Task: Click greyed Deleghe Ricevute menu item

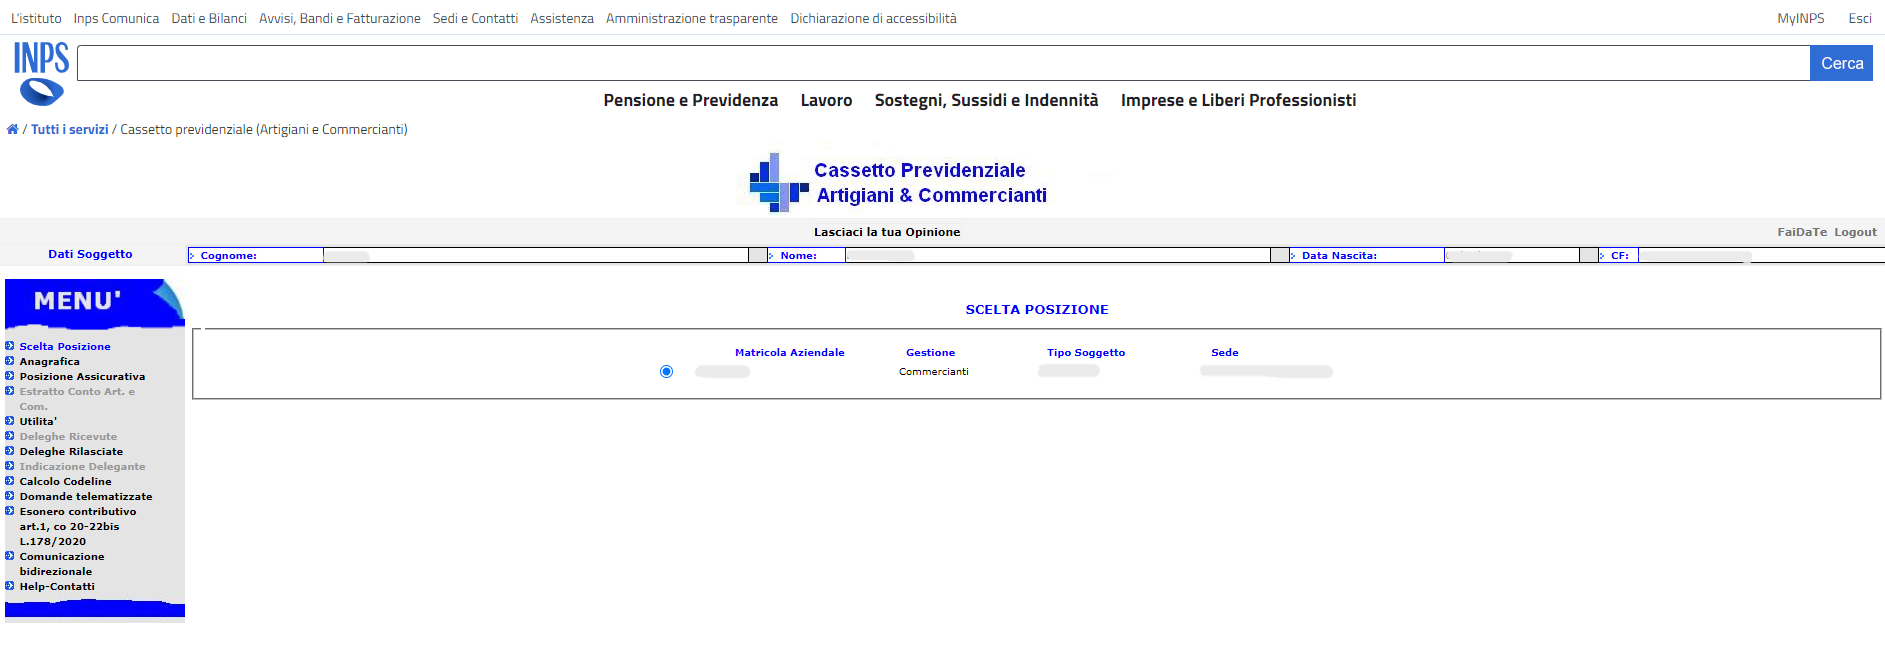Action: point(68,436)
